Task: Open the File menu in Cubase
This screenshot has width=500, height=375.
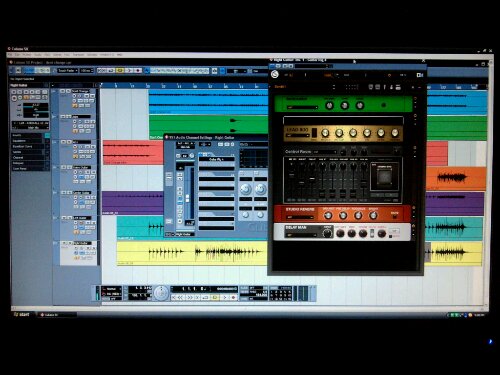Action: [x=10, y=55]
